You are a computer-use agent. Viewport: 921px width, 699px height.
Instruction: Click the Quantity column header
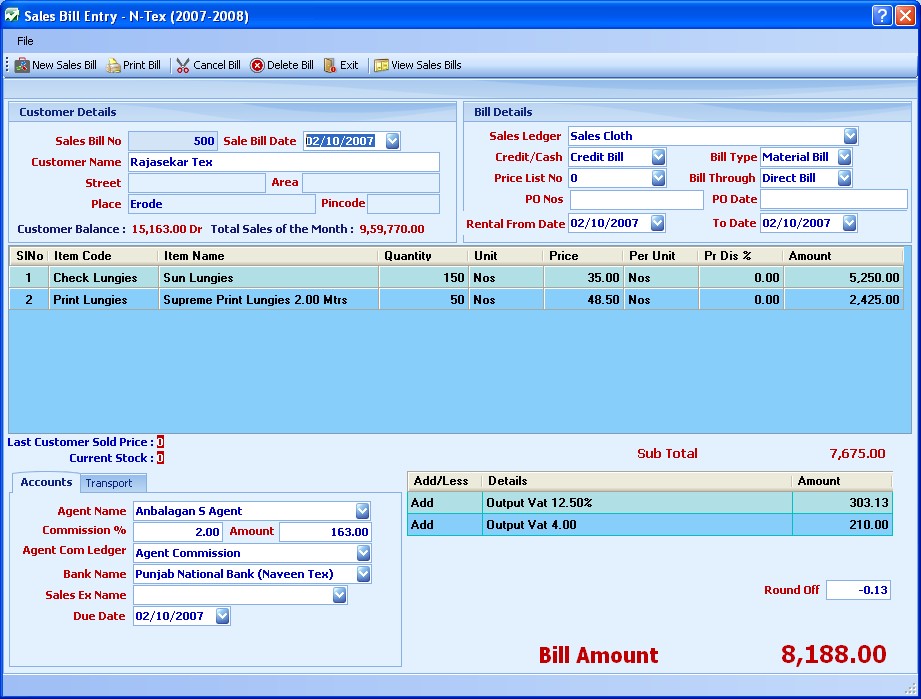[423, 256]
